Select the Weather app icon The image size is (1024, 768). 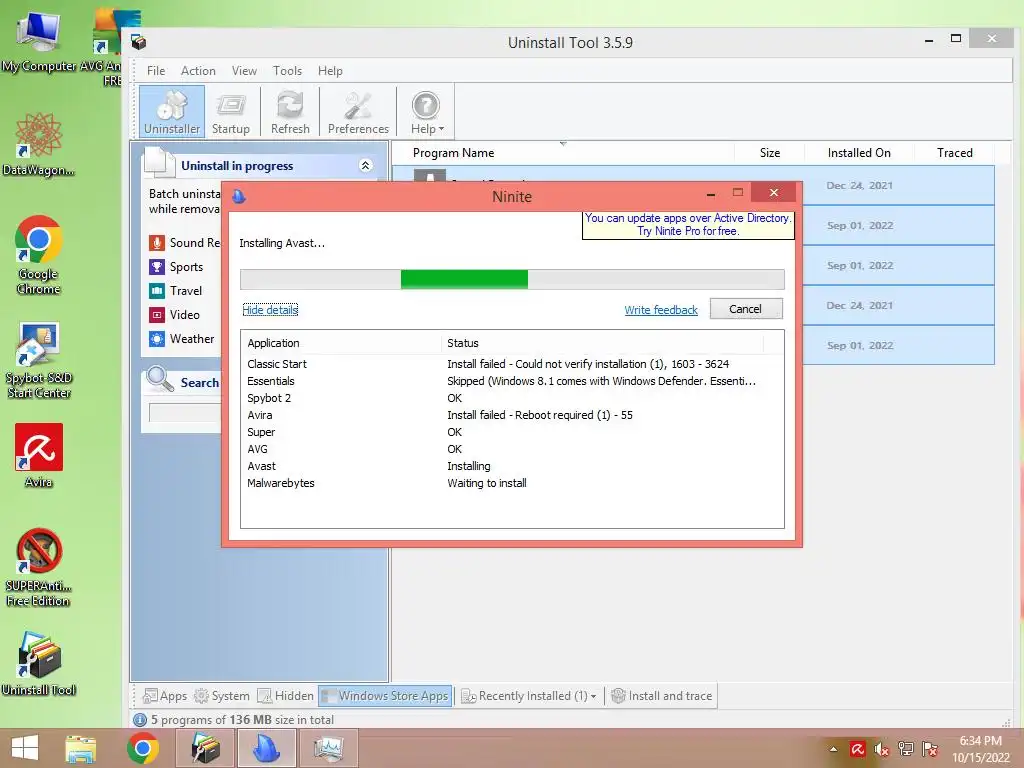coord(157,338)
